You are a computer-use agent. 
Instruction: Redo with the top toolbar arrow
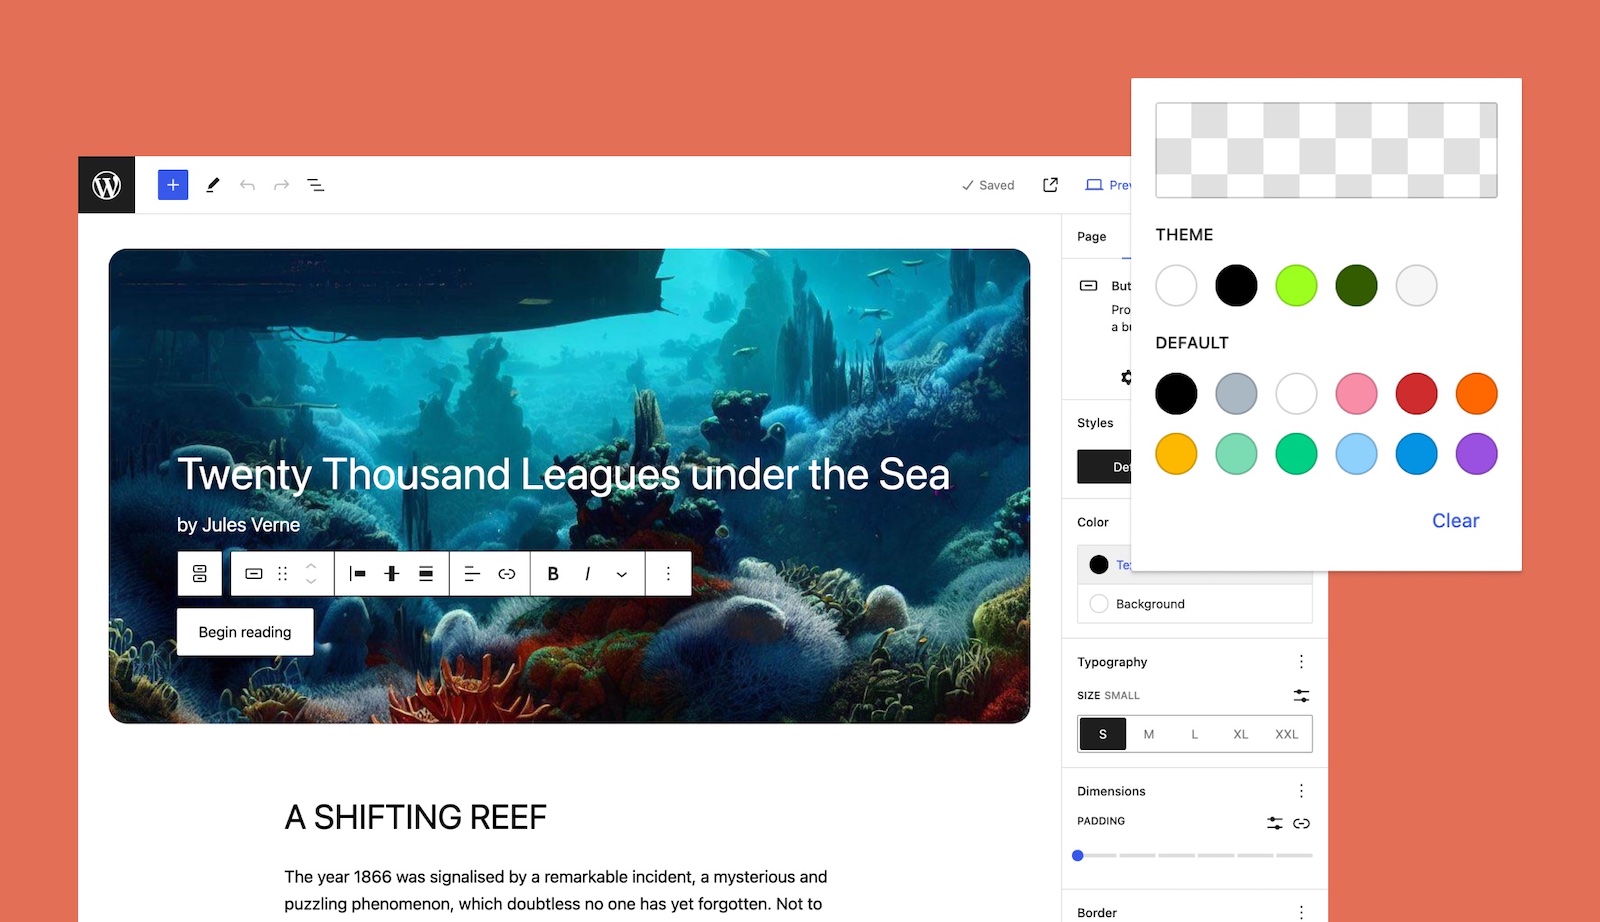[281, 185]
